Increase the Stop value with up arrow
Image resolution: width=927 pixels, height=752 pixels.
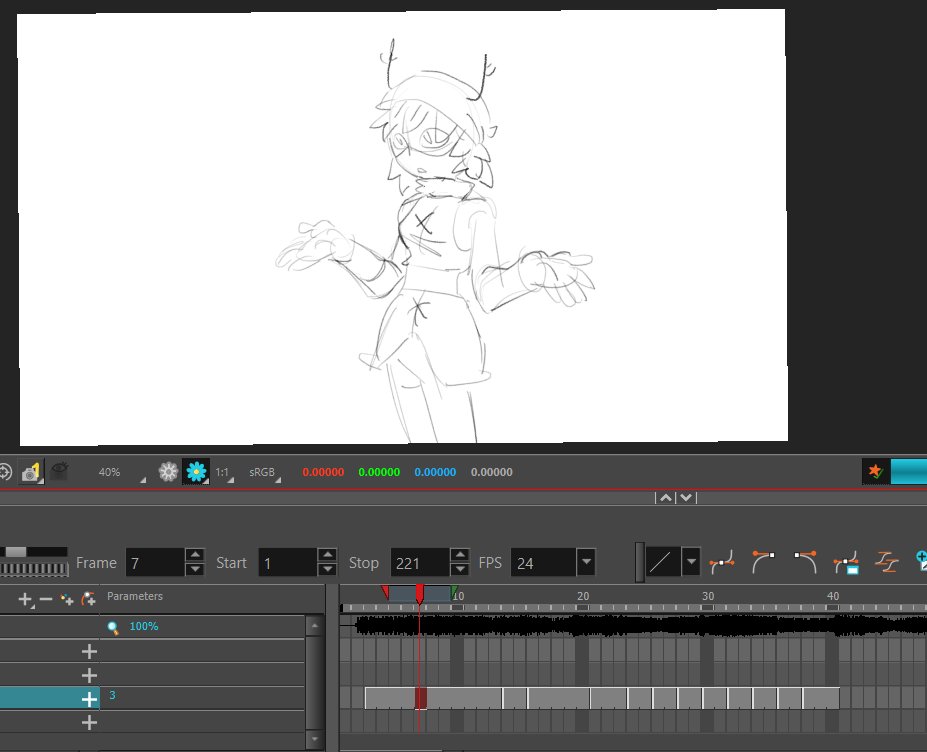[459, 555]
